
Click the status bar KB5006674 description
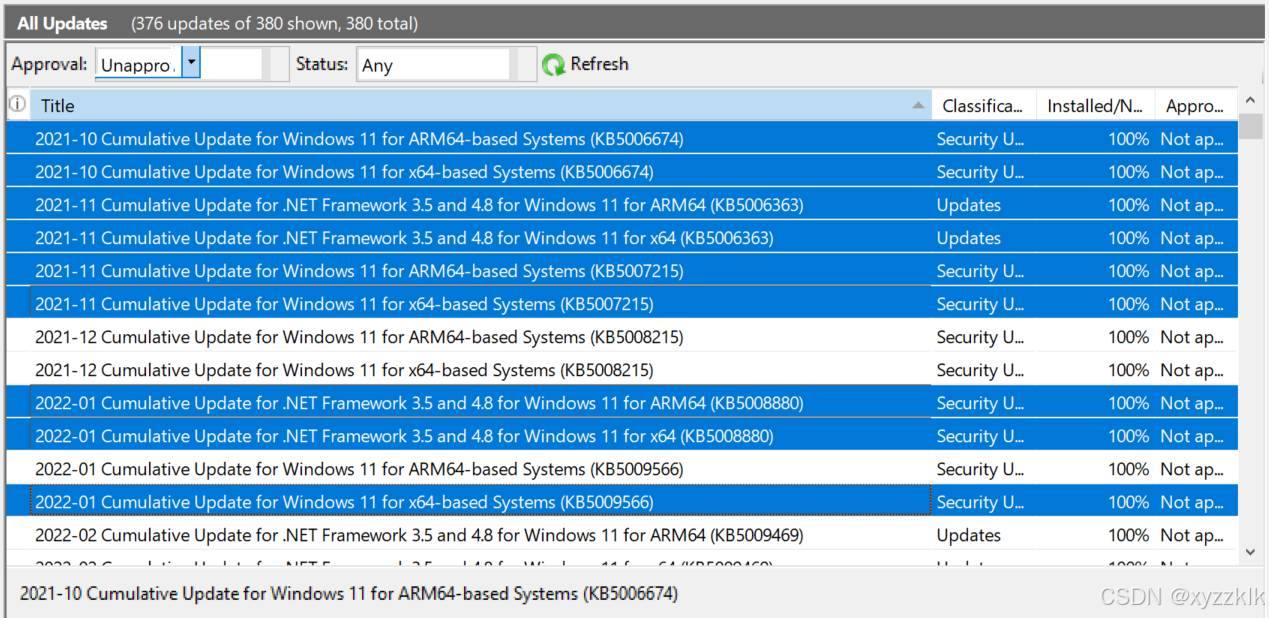click(349, 594)
